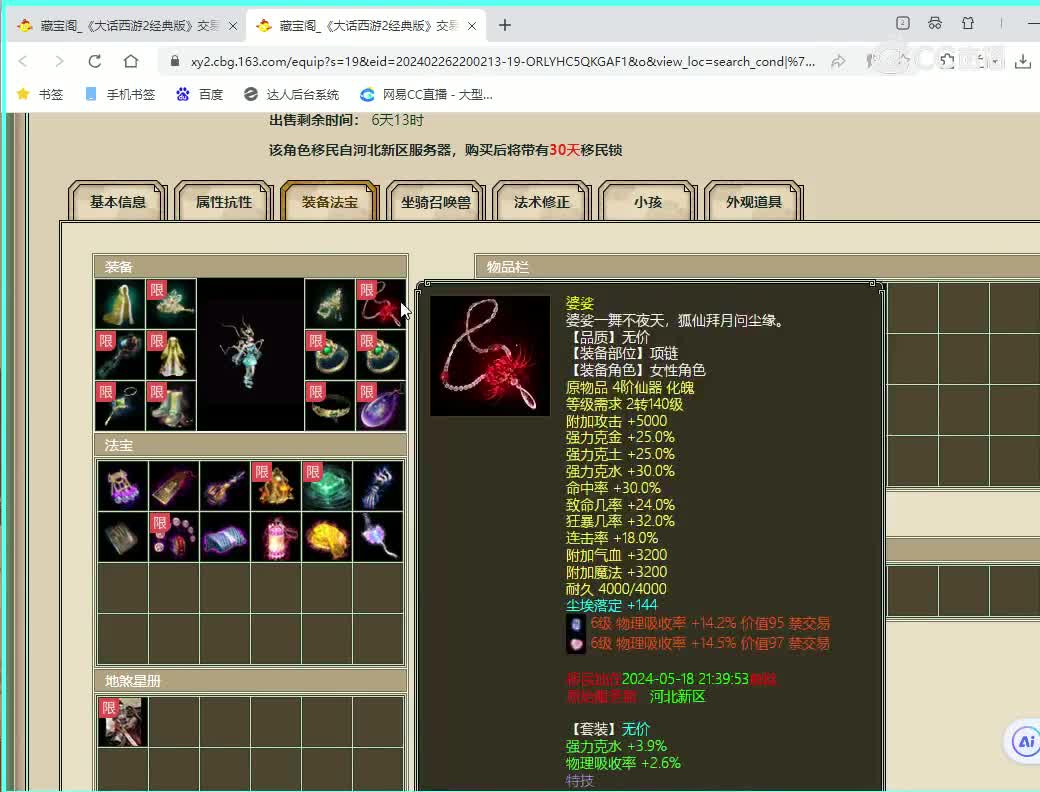Open the extensions puzzle icon

[x=947, y=61]
